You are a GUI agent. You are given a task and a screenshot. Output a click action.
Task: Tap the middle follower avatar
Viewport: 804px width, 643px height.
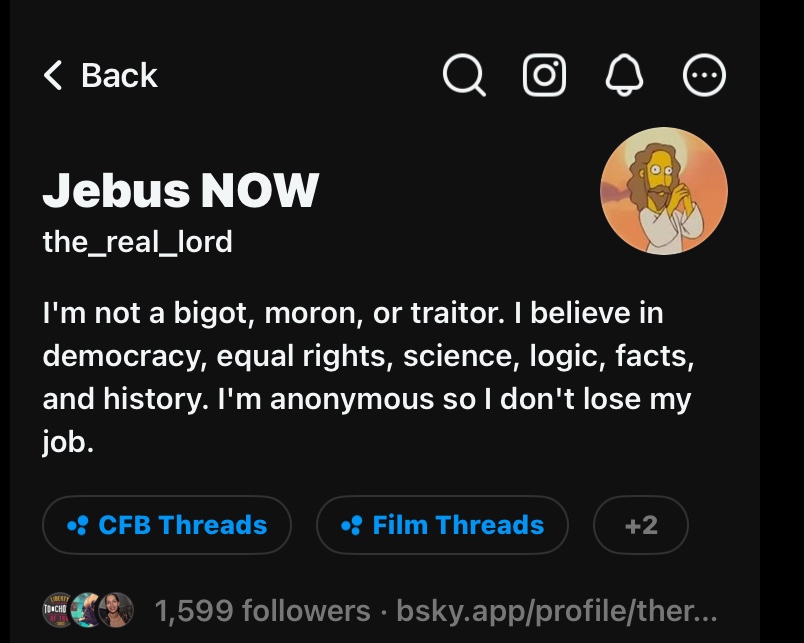[87, 610]
